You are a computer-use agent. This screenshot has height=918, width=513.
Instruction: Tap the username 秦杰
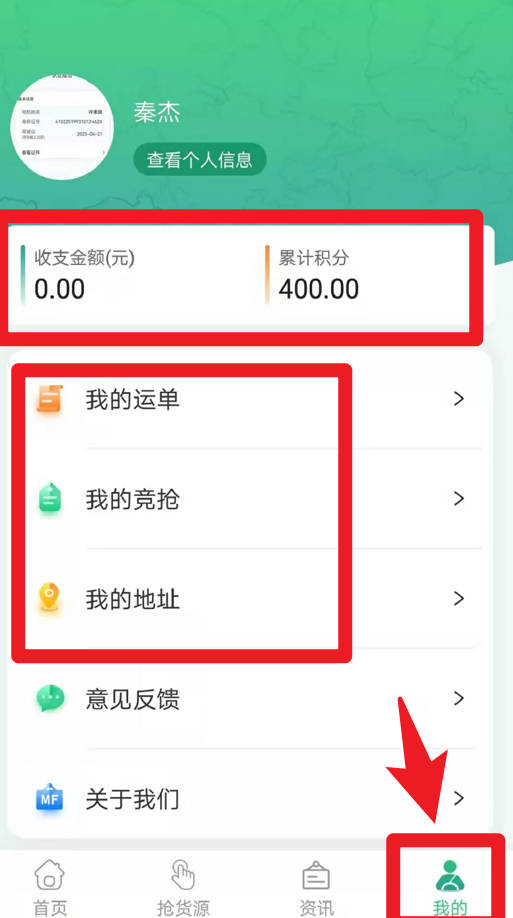click(156, 112)
